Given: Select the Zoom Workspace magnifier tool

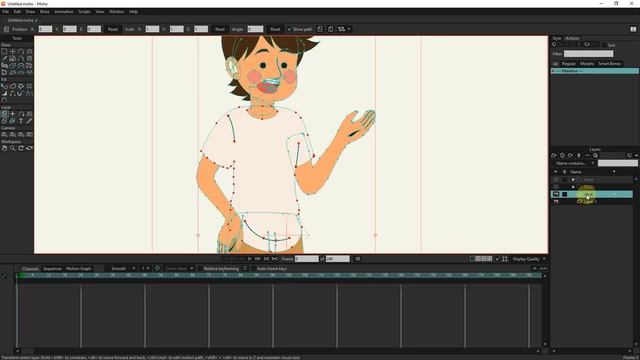Looking at the screenshot, I should click(13, 148).
